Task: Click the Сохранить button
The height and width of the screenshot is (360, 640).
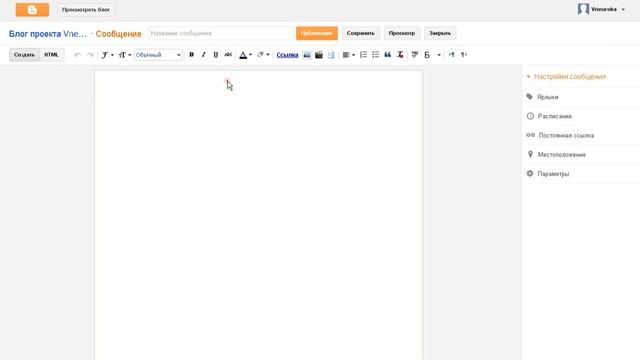Action: point(360,33)
